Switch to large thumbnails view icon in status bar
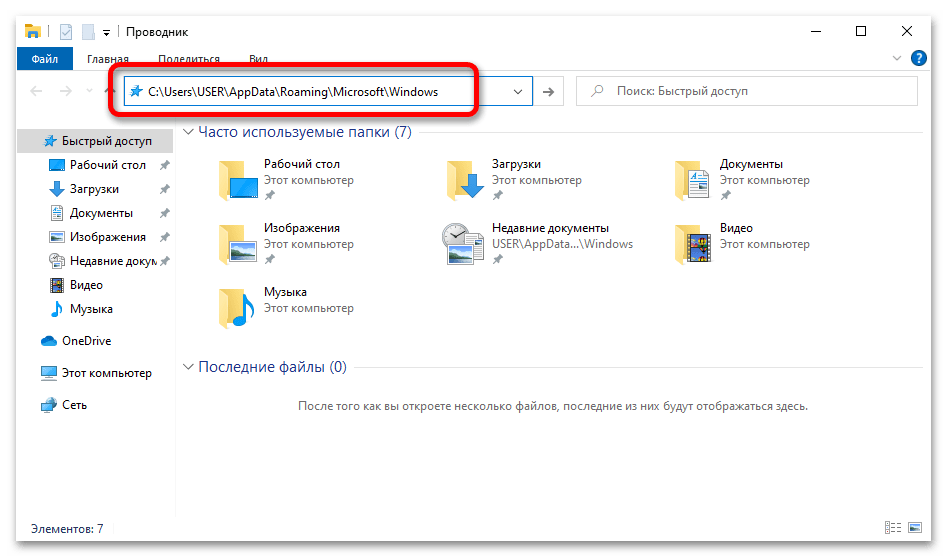This screenshot has width=947, height=557. pos(915,528)
